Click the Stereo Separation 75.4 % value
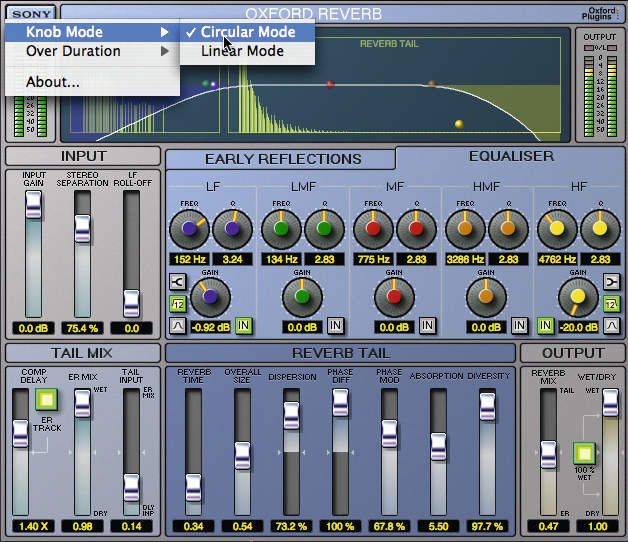The height and width of the screenshot is (542, 628). pyautogui.click(x=82, y=328)
